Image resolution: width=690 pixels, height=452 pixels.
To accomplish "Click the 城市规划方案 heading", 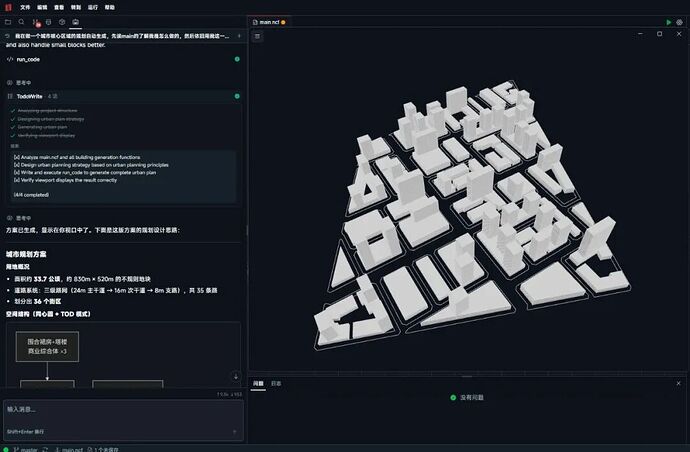I will coord(26,254).
